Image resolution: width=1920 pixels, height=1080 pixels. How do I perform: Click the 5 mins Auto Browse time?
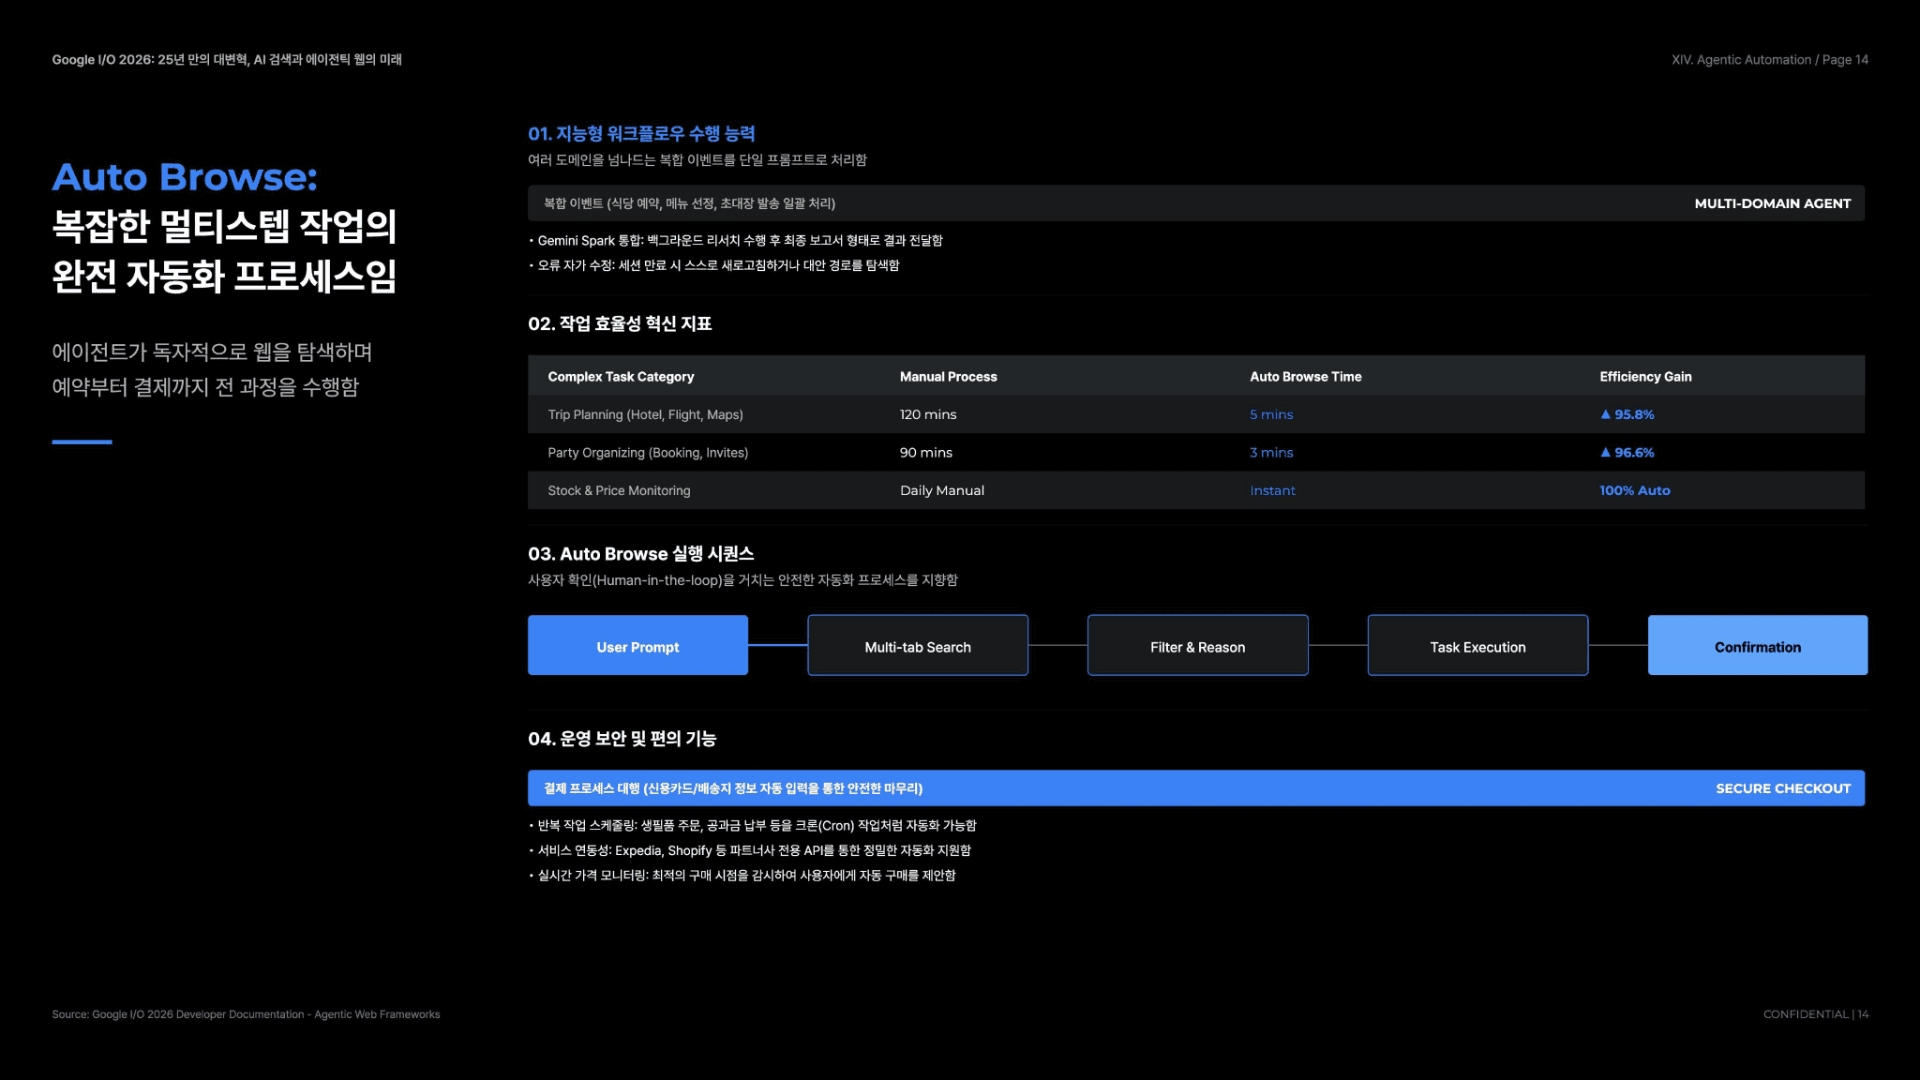coord(1271,415)
